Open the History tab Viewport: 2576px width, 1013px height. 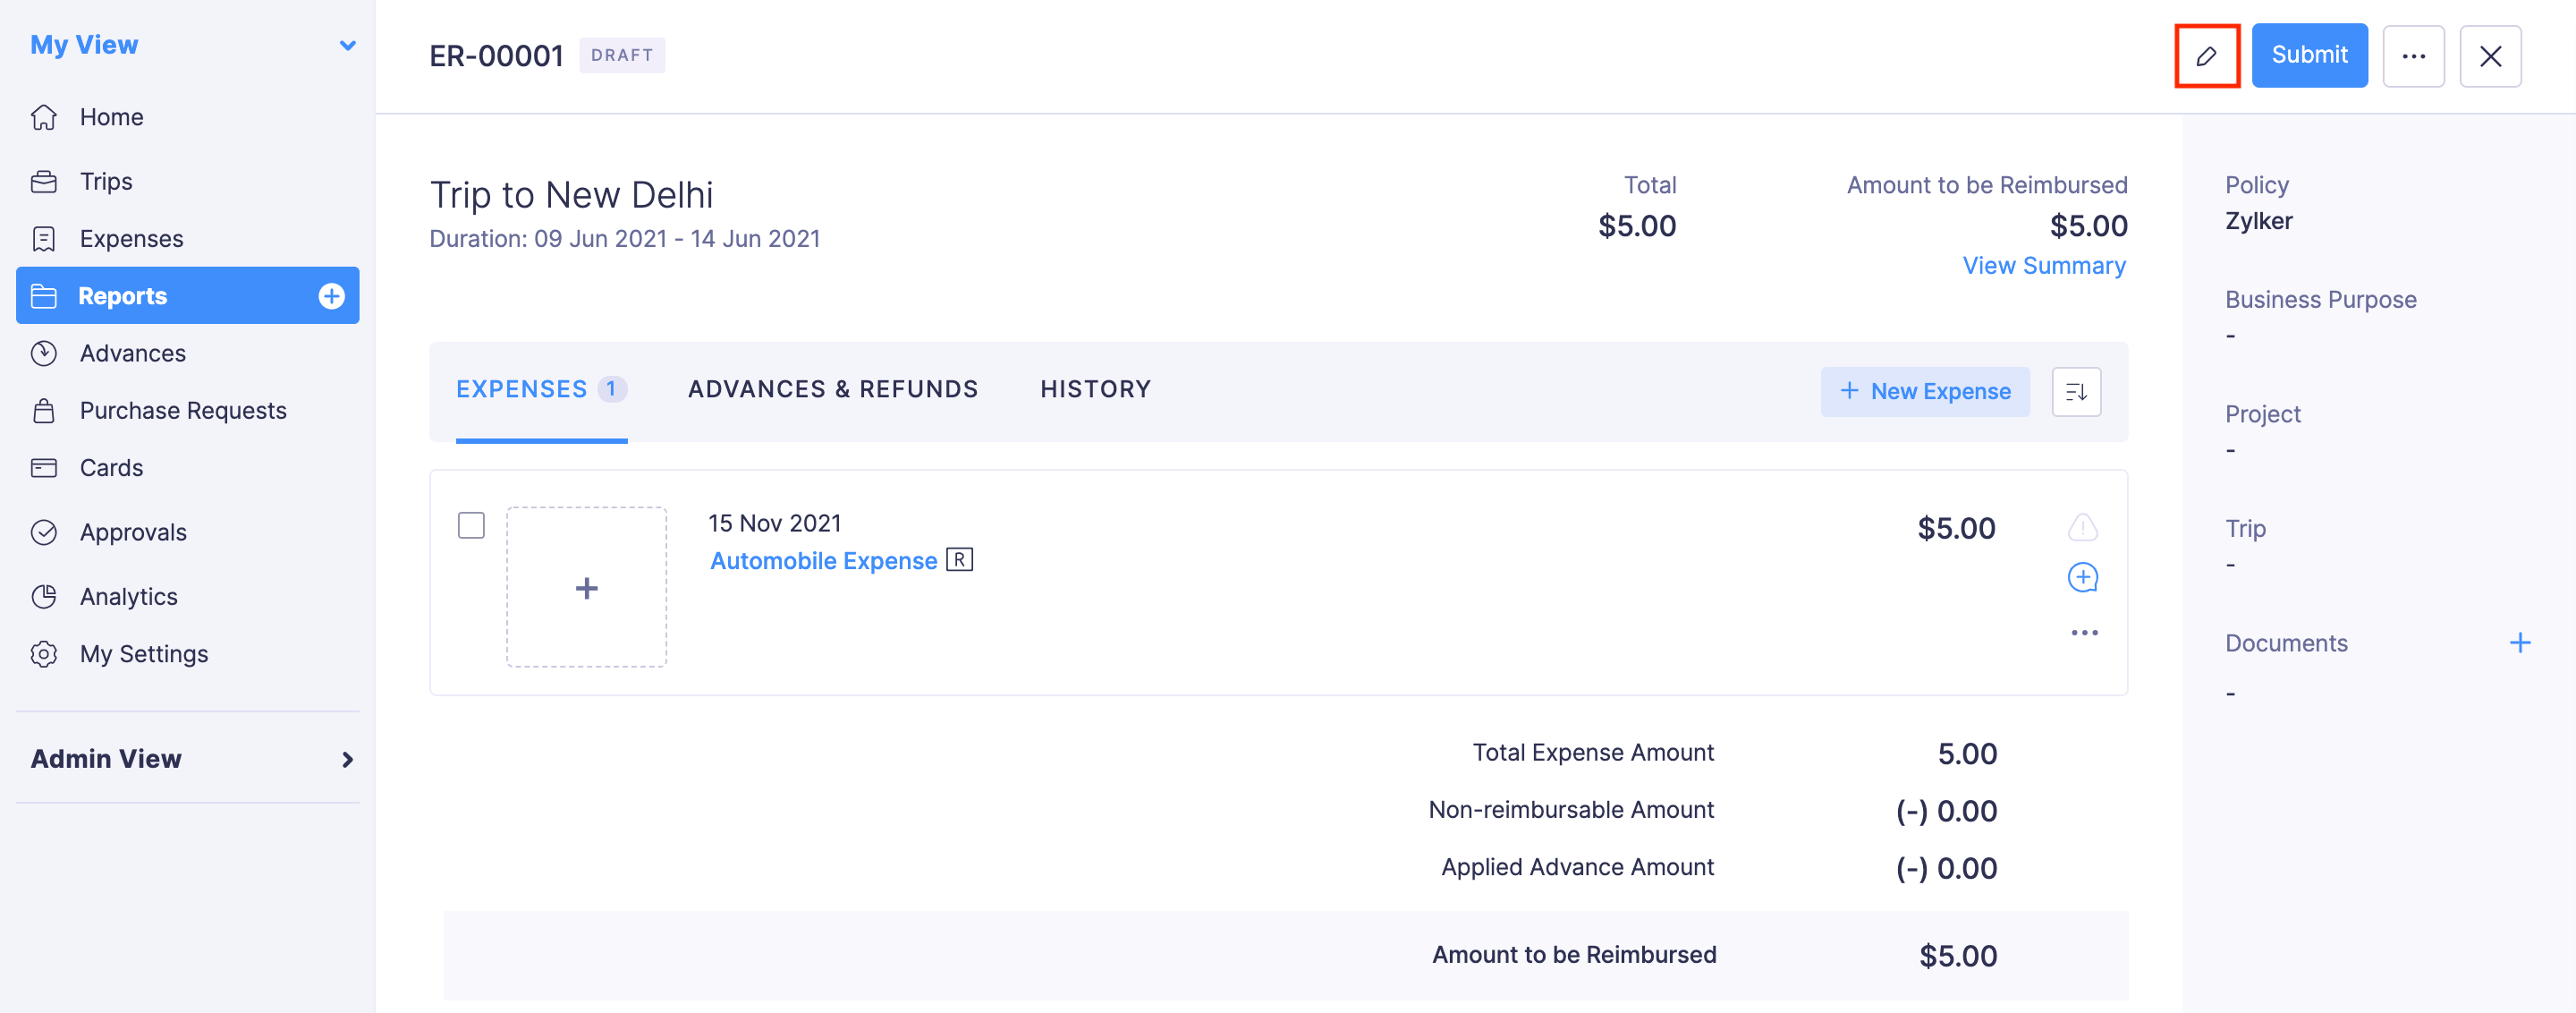[x=1094, y=389]
